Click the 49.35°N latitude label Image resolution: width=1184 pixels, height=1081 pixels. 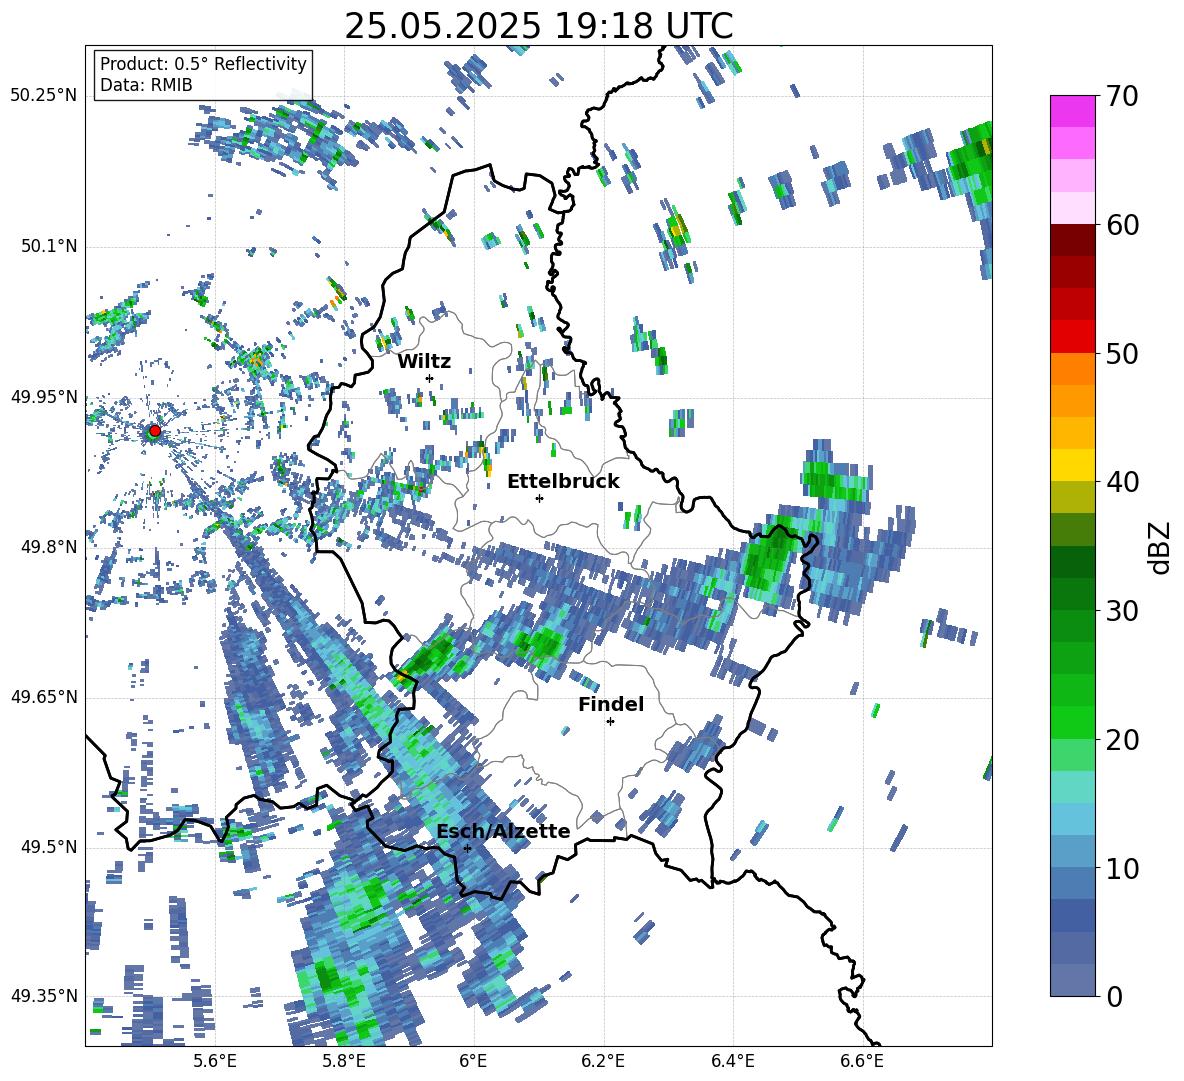tap(44, 996)
